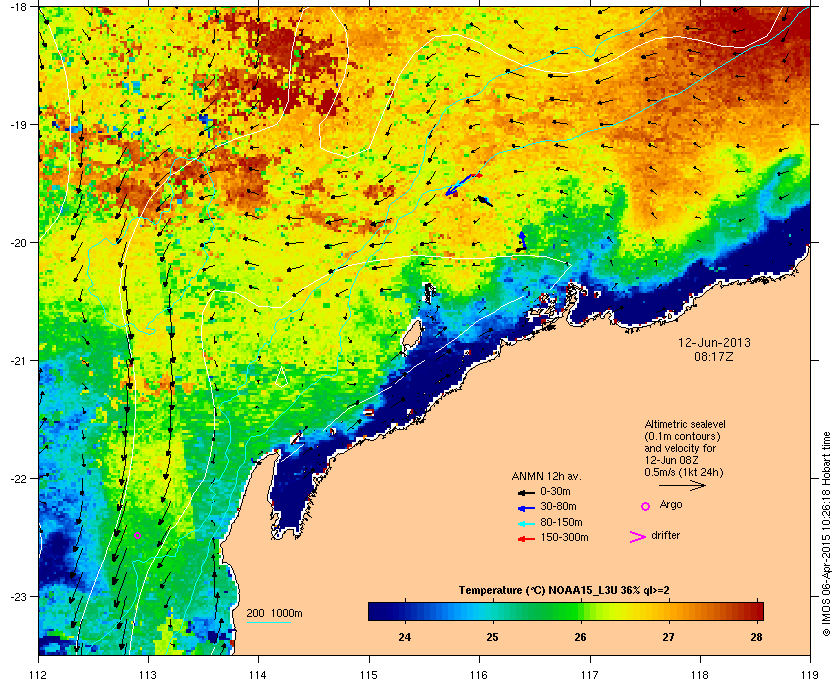Click the magenta drifter chevron legend symbol

(x=638, y=537)
